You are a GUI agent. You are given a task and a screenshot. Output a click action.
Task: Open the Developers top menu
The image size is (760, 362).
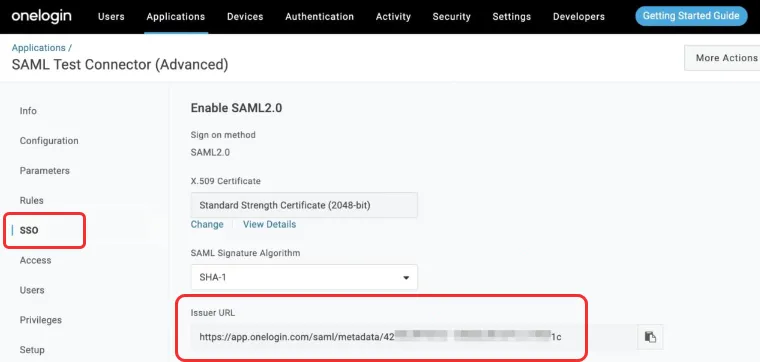pos(579,16)
